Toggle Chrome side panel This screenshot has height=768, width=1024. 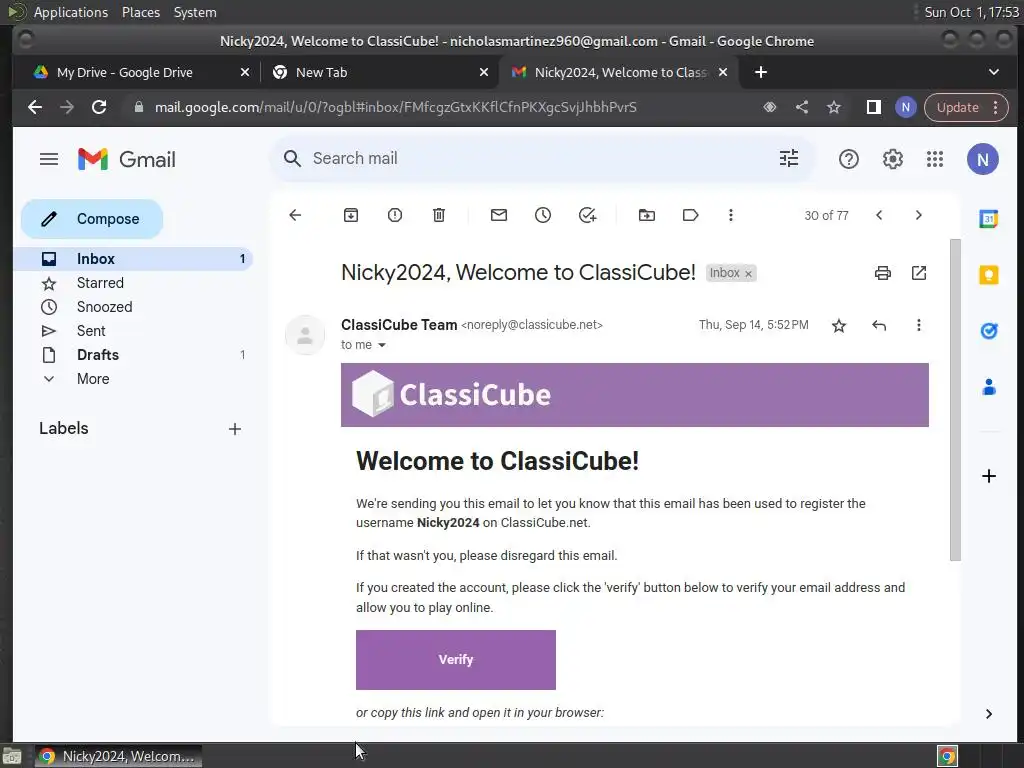[874, 107]
